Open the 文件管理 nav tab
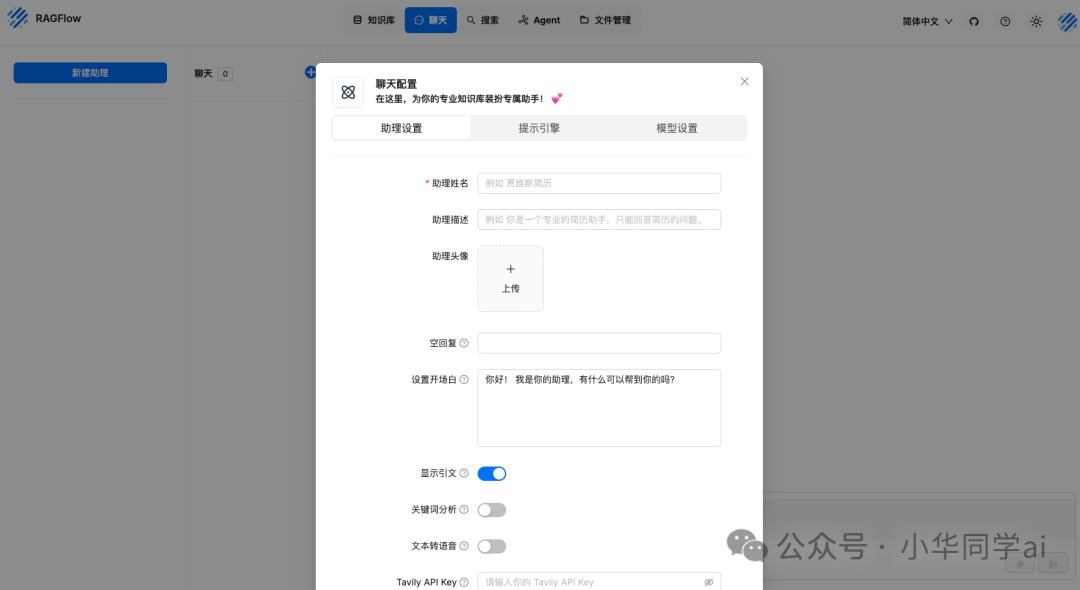Image resolution: width=1080 pixels, height=590 pixels. point(605,20)
